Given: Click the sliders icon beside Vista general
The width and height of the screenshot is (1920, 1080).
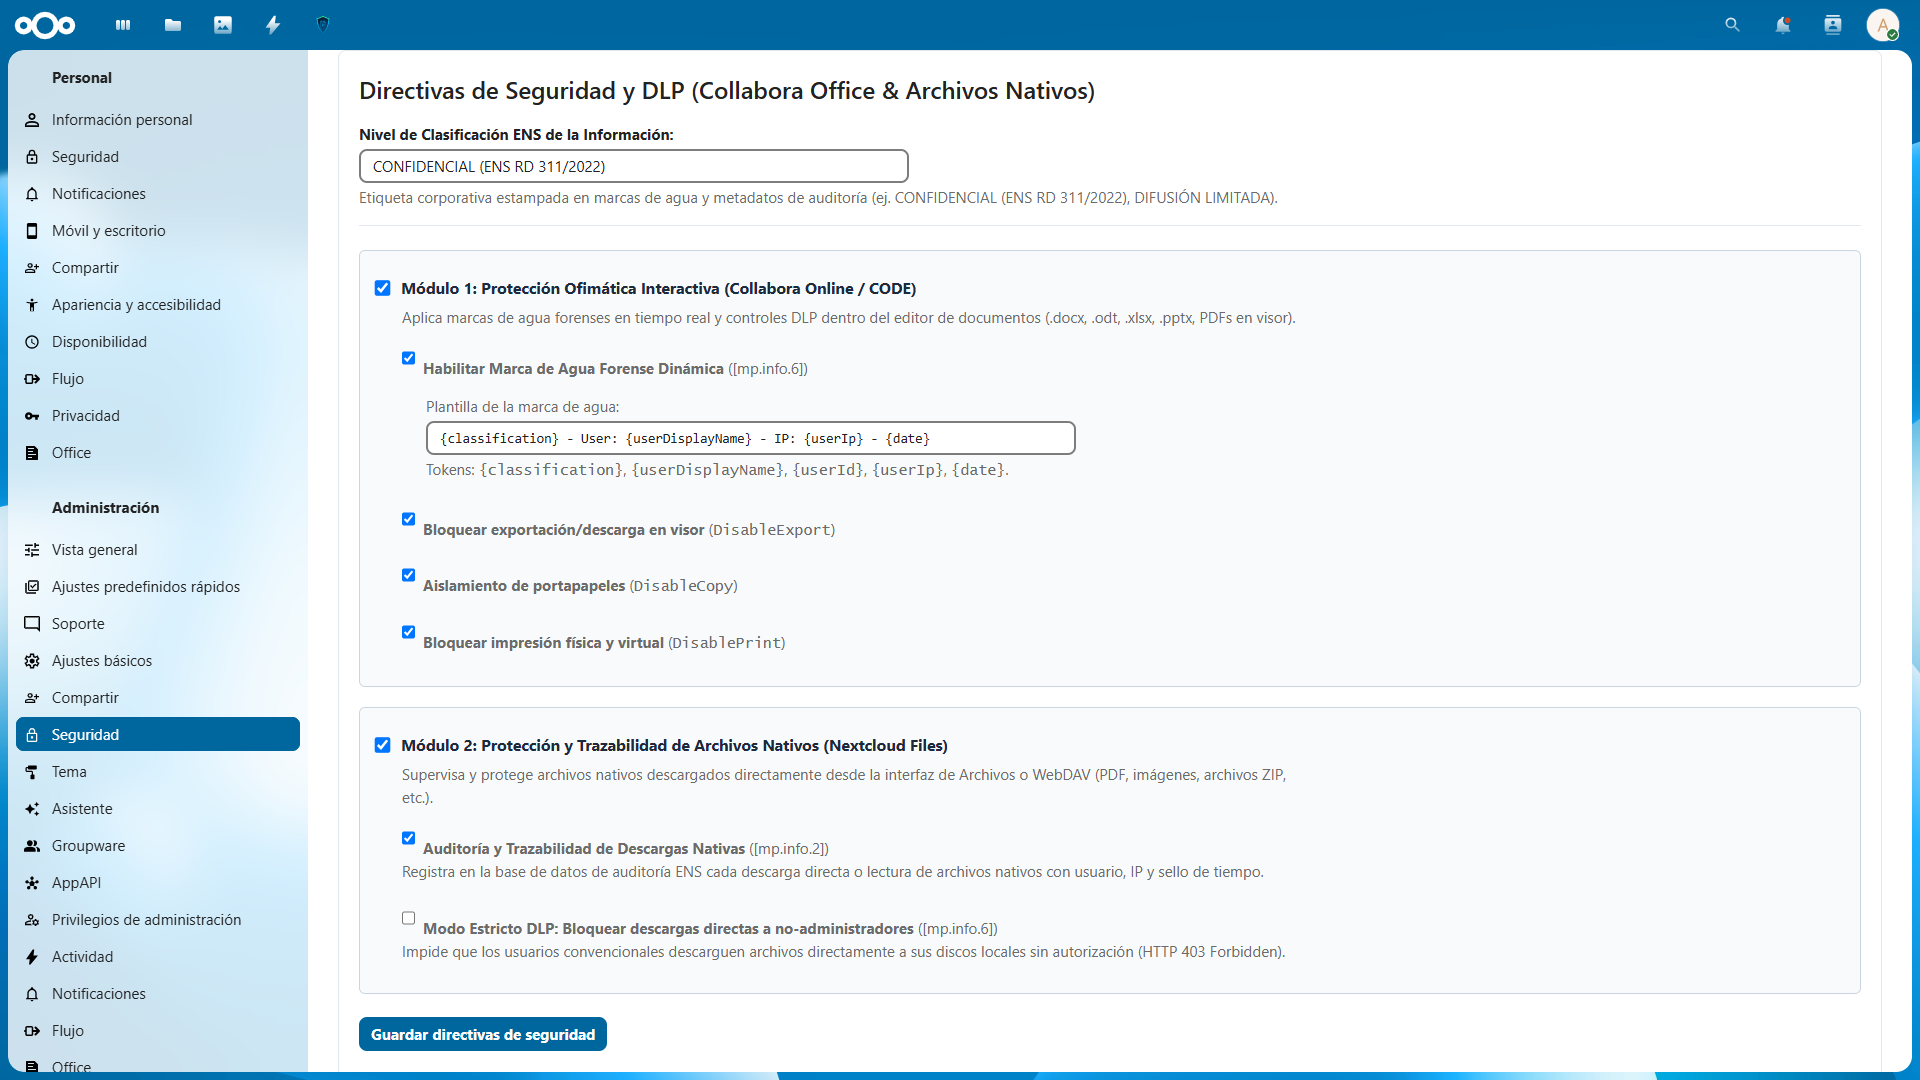Looking at the screenshot, I should coord(32,550).
